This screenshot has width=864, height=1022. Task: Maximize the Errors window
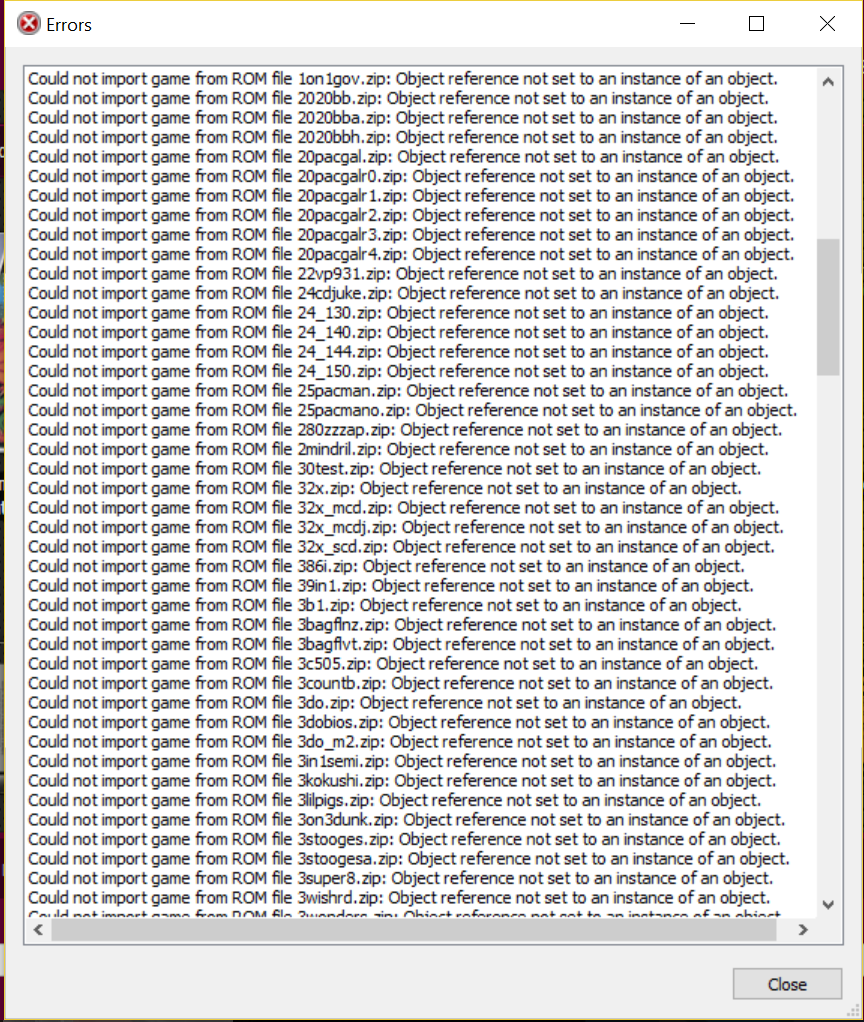pyautogui.click(x=756, y=24)
